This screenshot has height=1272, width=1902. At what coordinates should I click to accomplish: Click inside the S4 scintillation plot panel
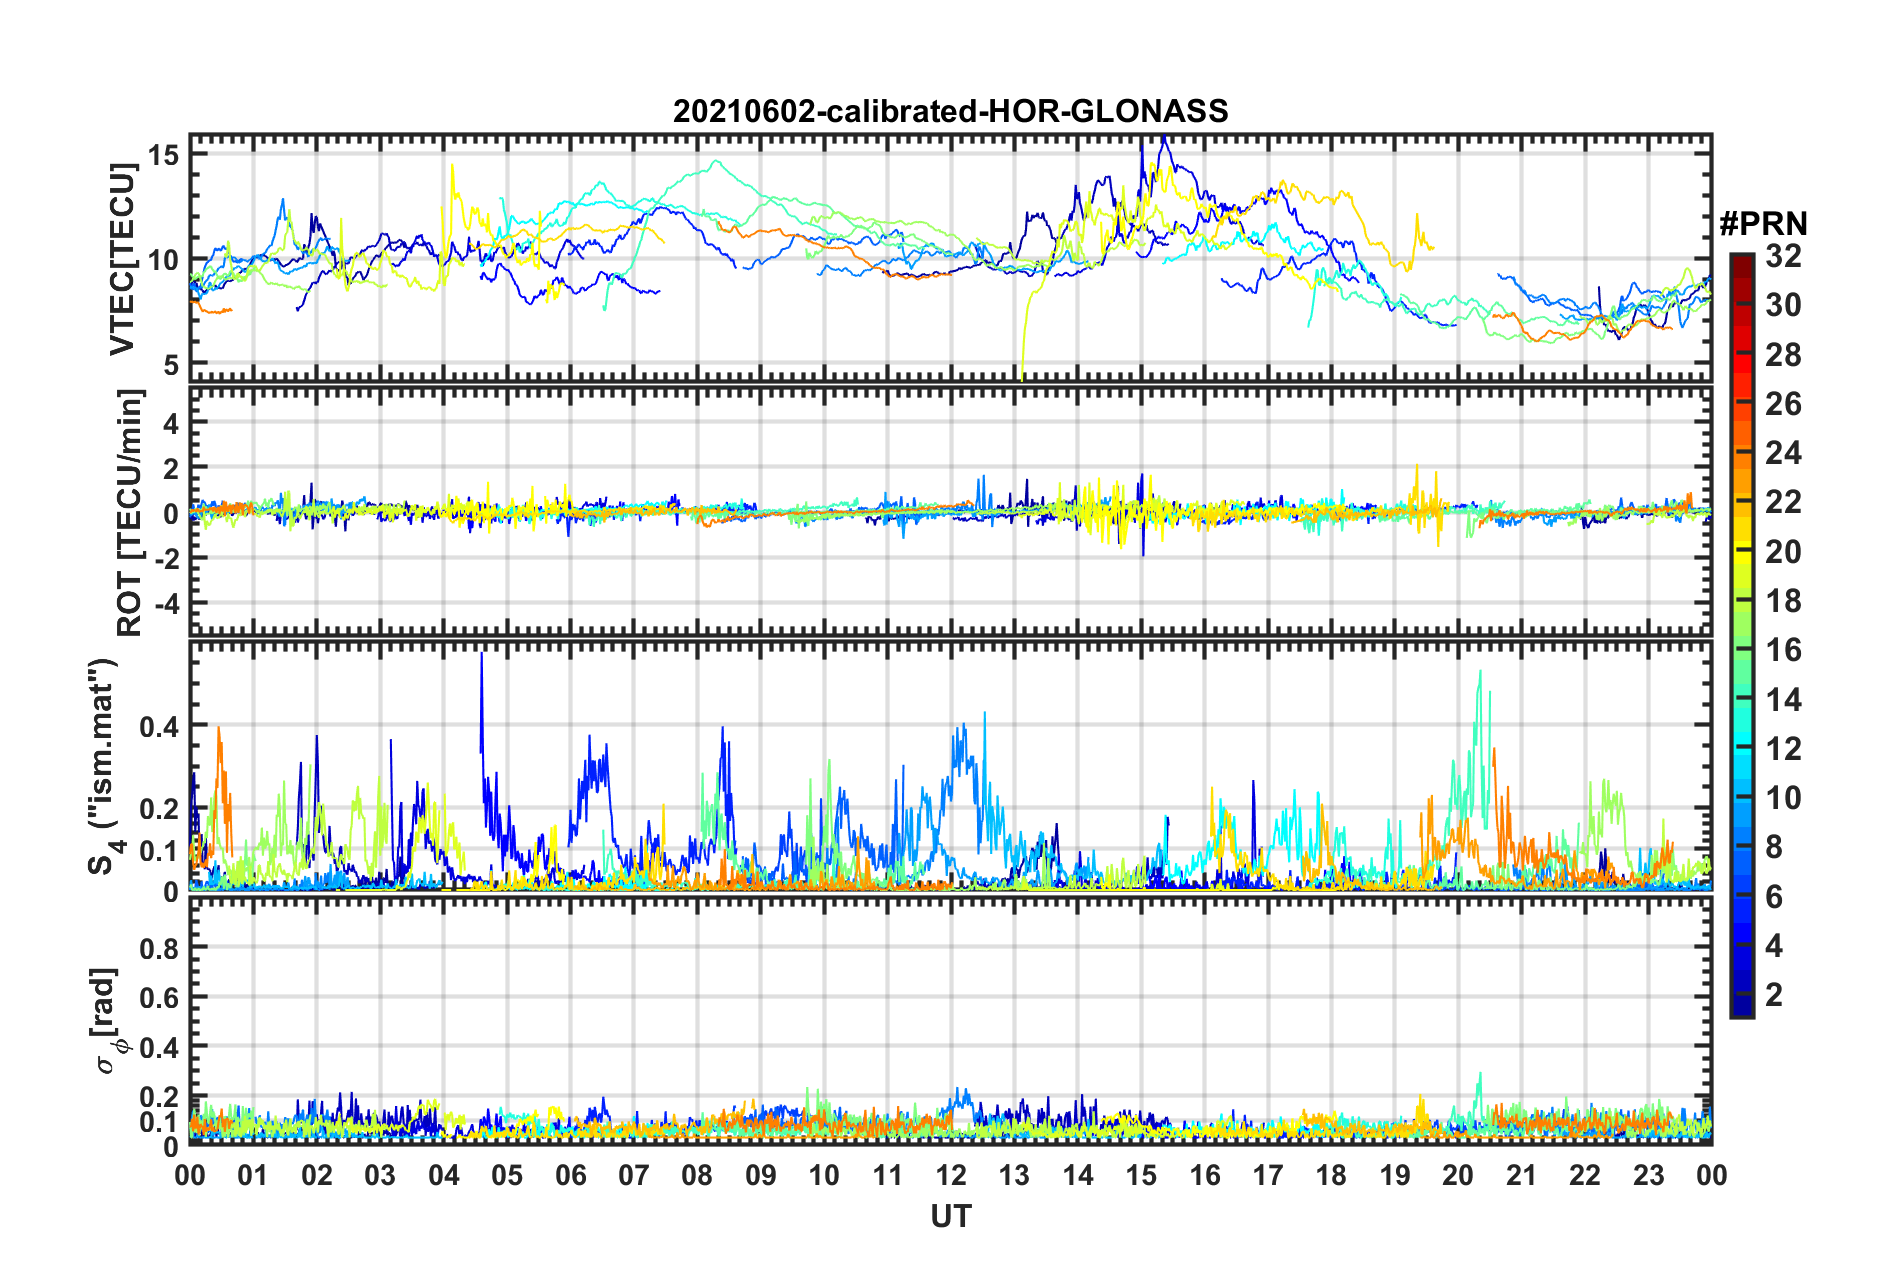(950, 765)
